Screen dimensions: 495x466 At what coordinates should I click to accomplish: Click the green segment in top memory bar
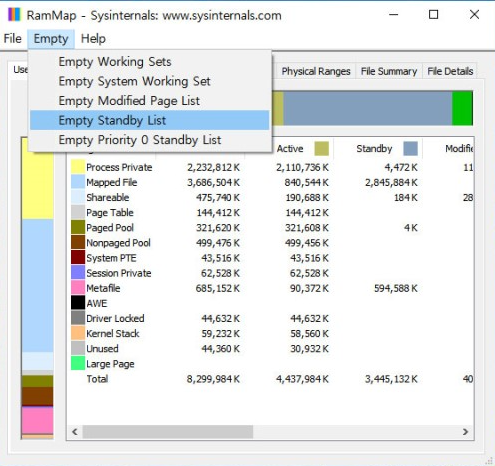[462, 108]
